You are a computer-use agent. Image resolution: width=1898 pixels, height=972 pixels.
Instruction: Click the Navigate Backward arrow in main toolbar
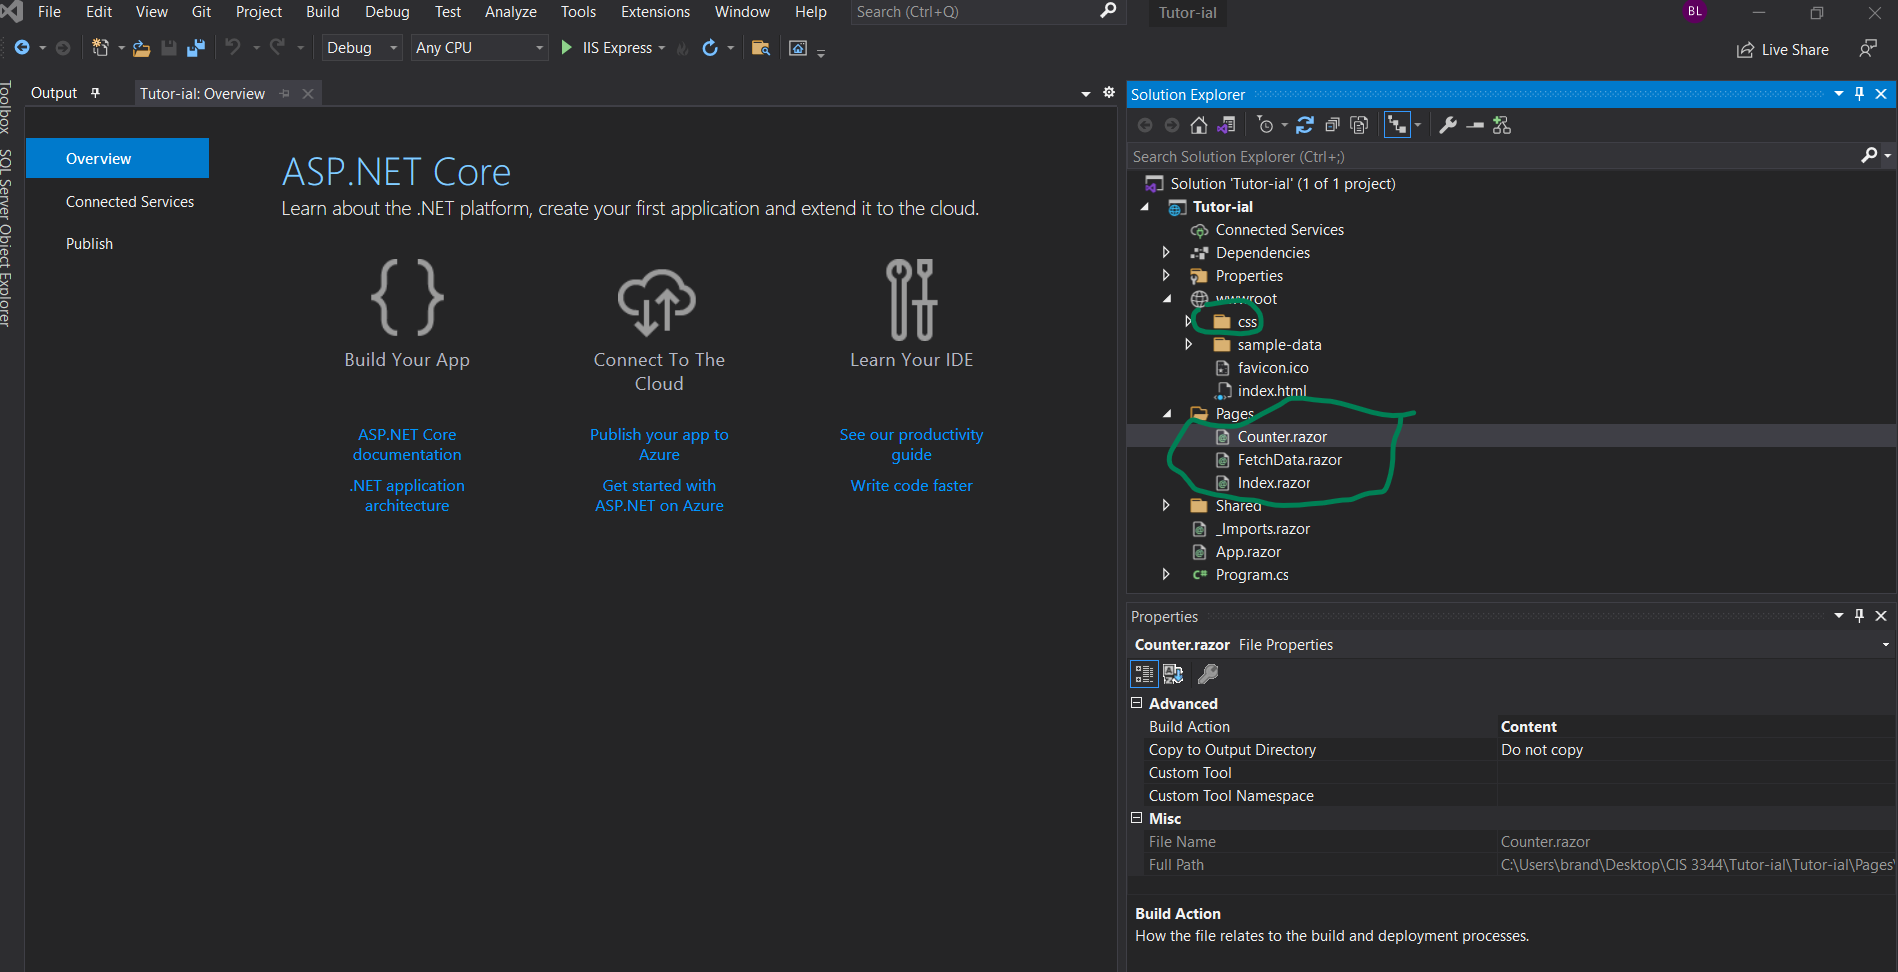22,48
